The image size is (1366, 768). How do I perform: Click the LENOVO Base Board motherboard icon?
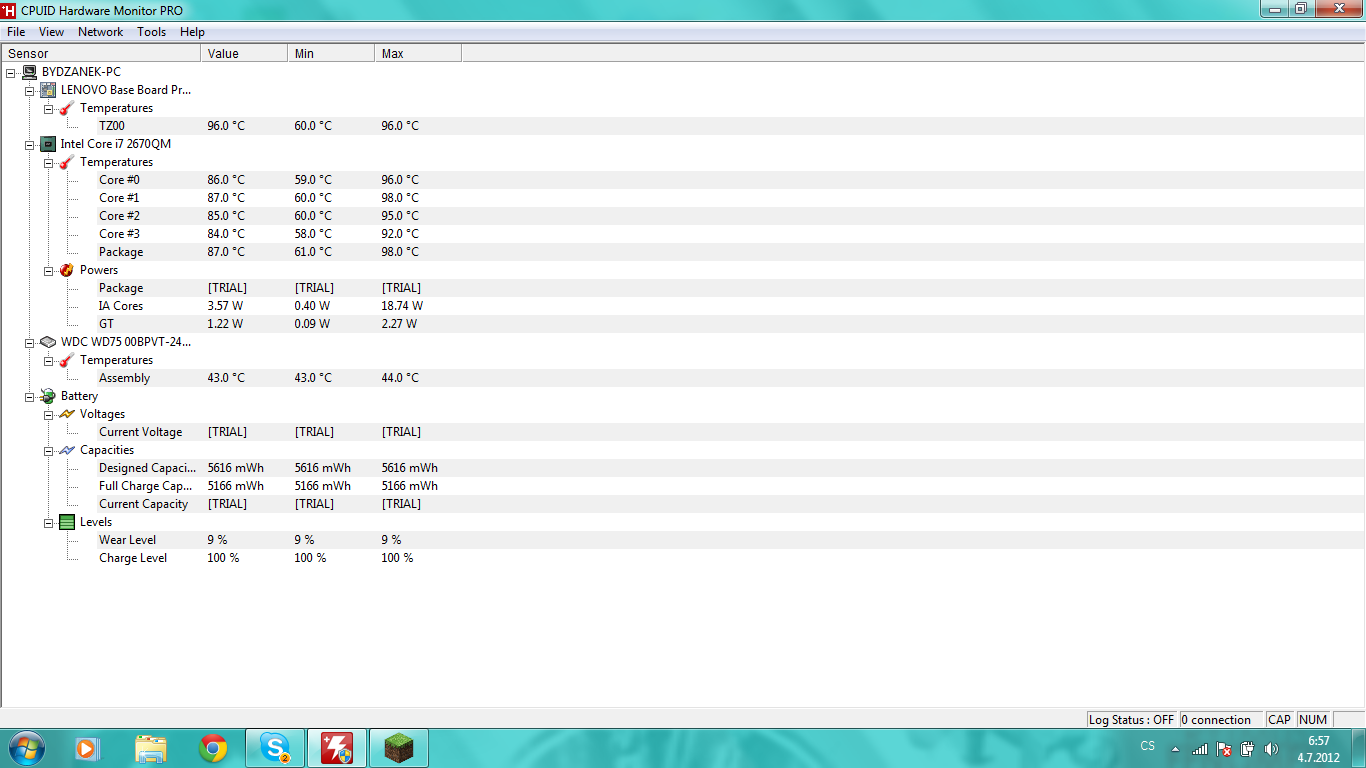click(48, 90)
